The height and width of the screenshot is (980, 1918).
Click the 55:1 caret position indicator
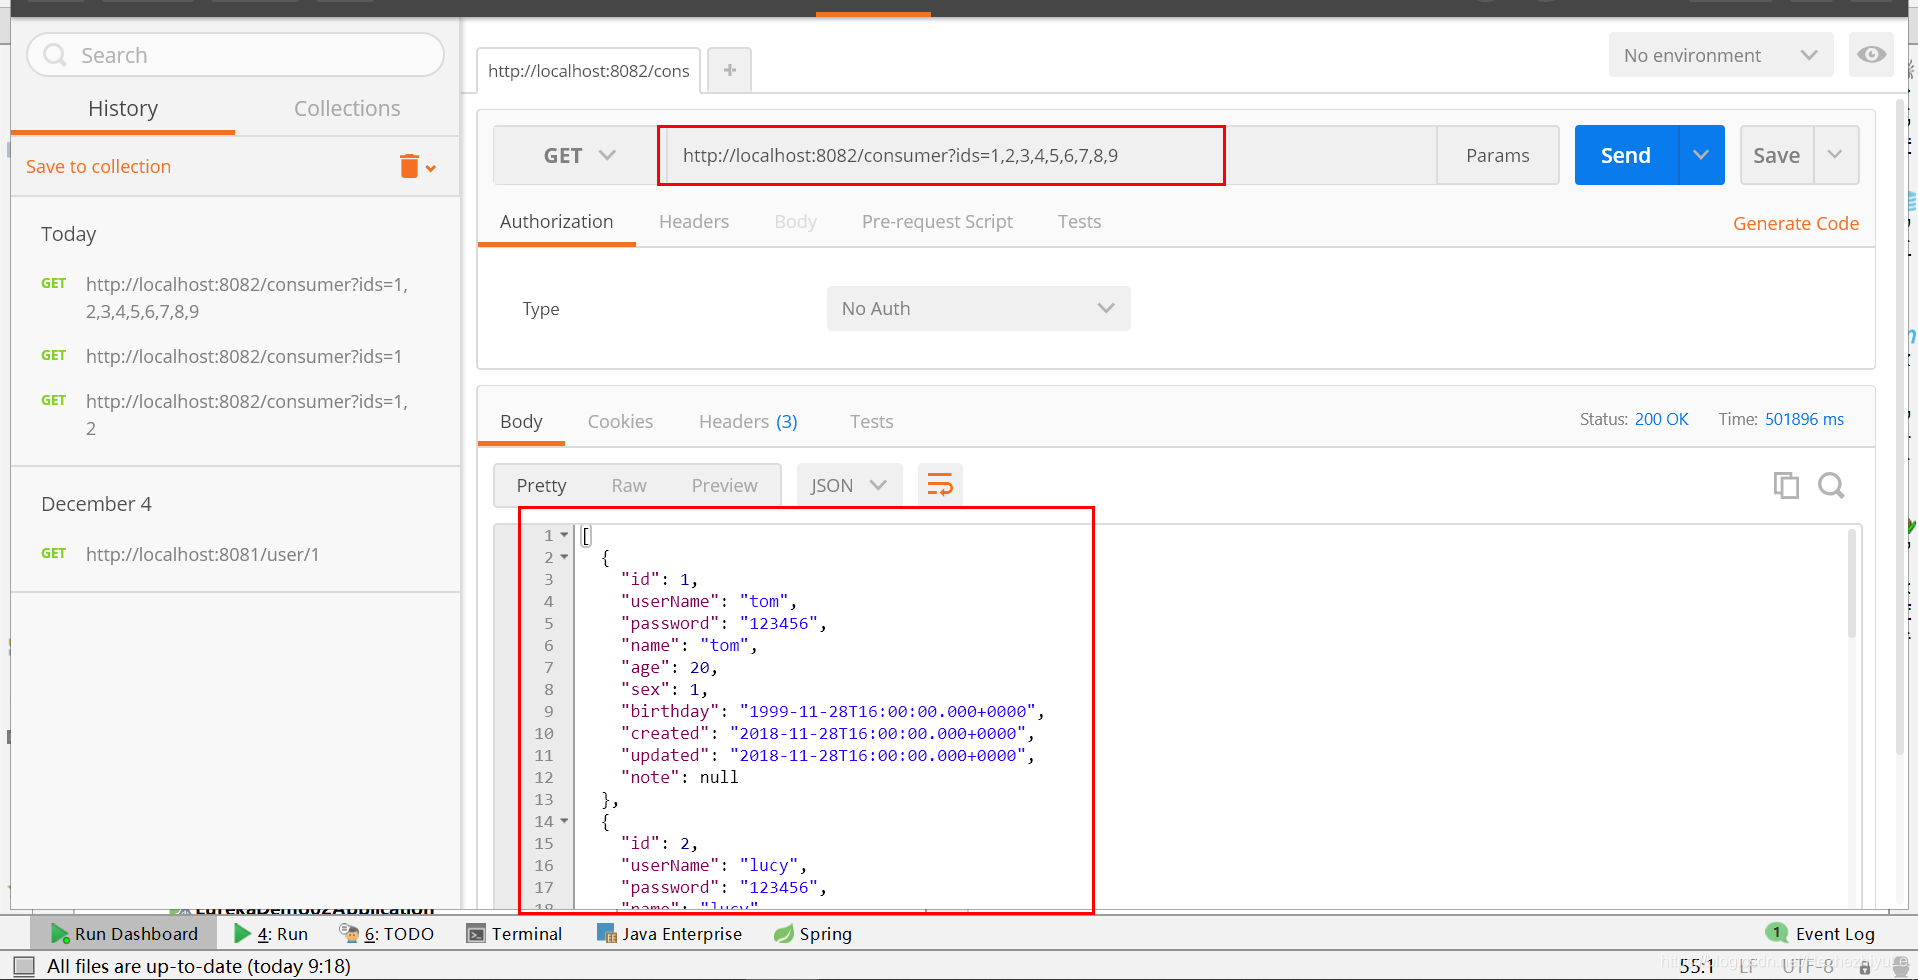(1697, 966)
